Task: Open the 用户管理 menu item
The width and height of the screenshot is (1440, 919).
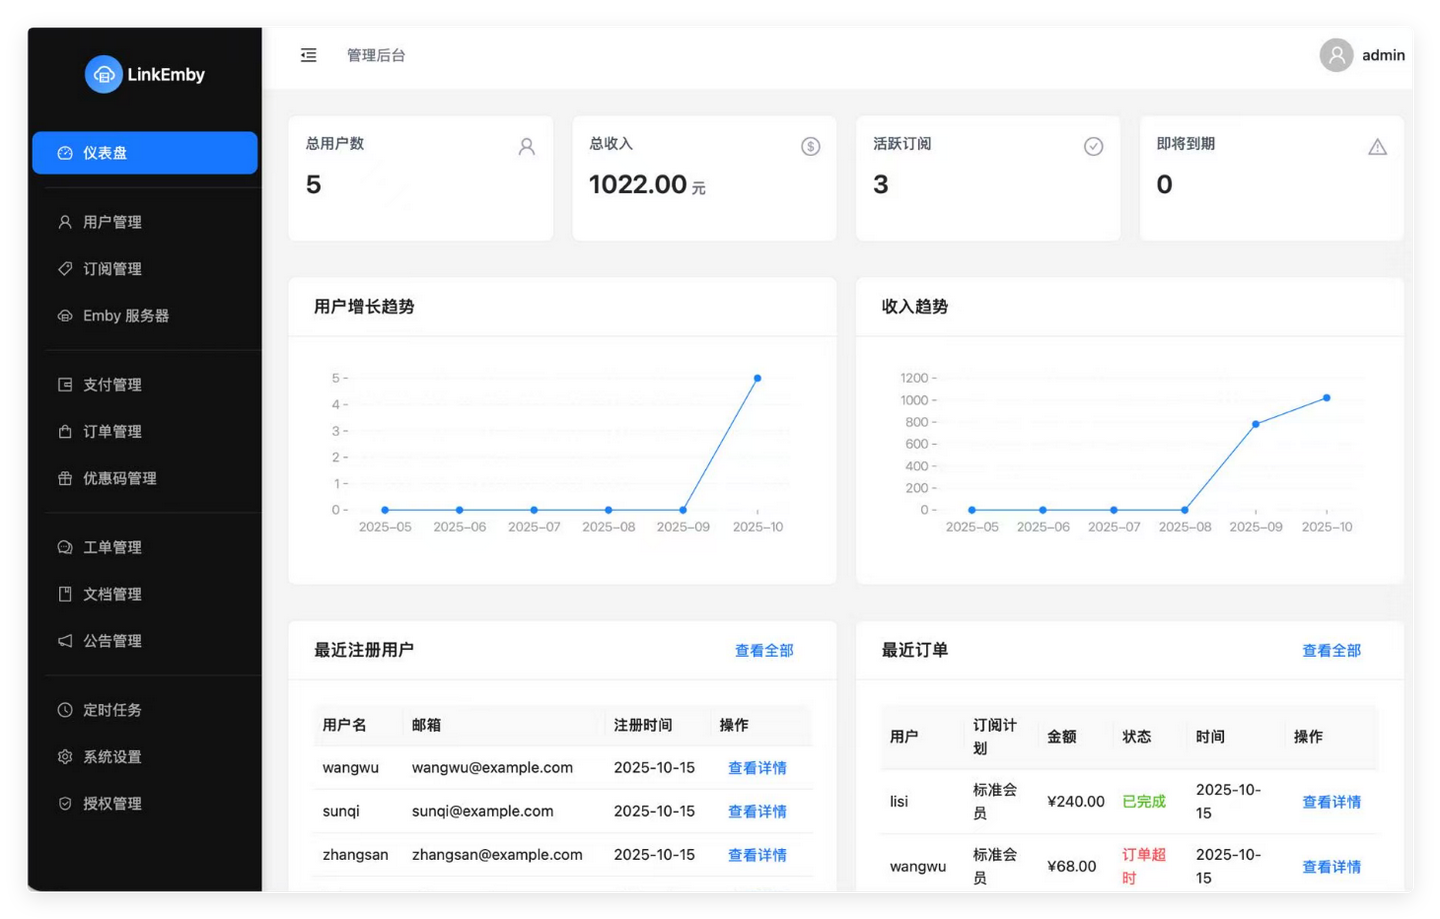Action: click(145, 222)
